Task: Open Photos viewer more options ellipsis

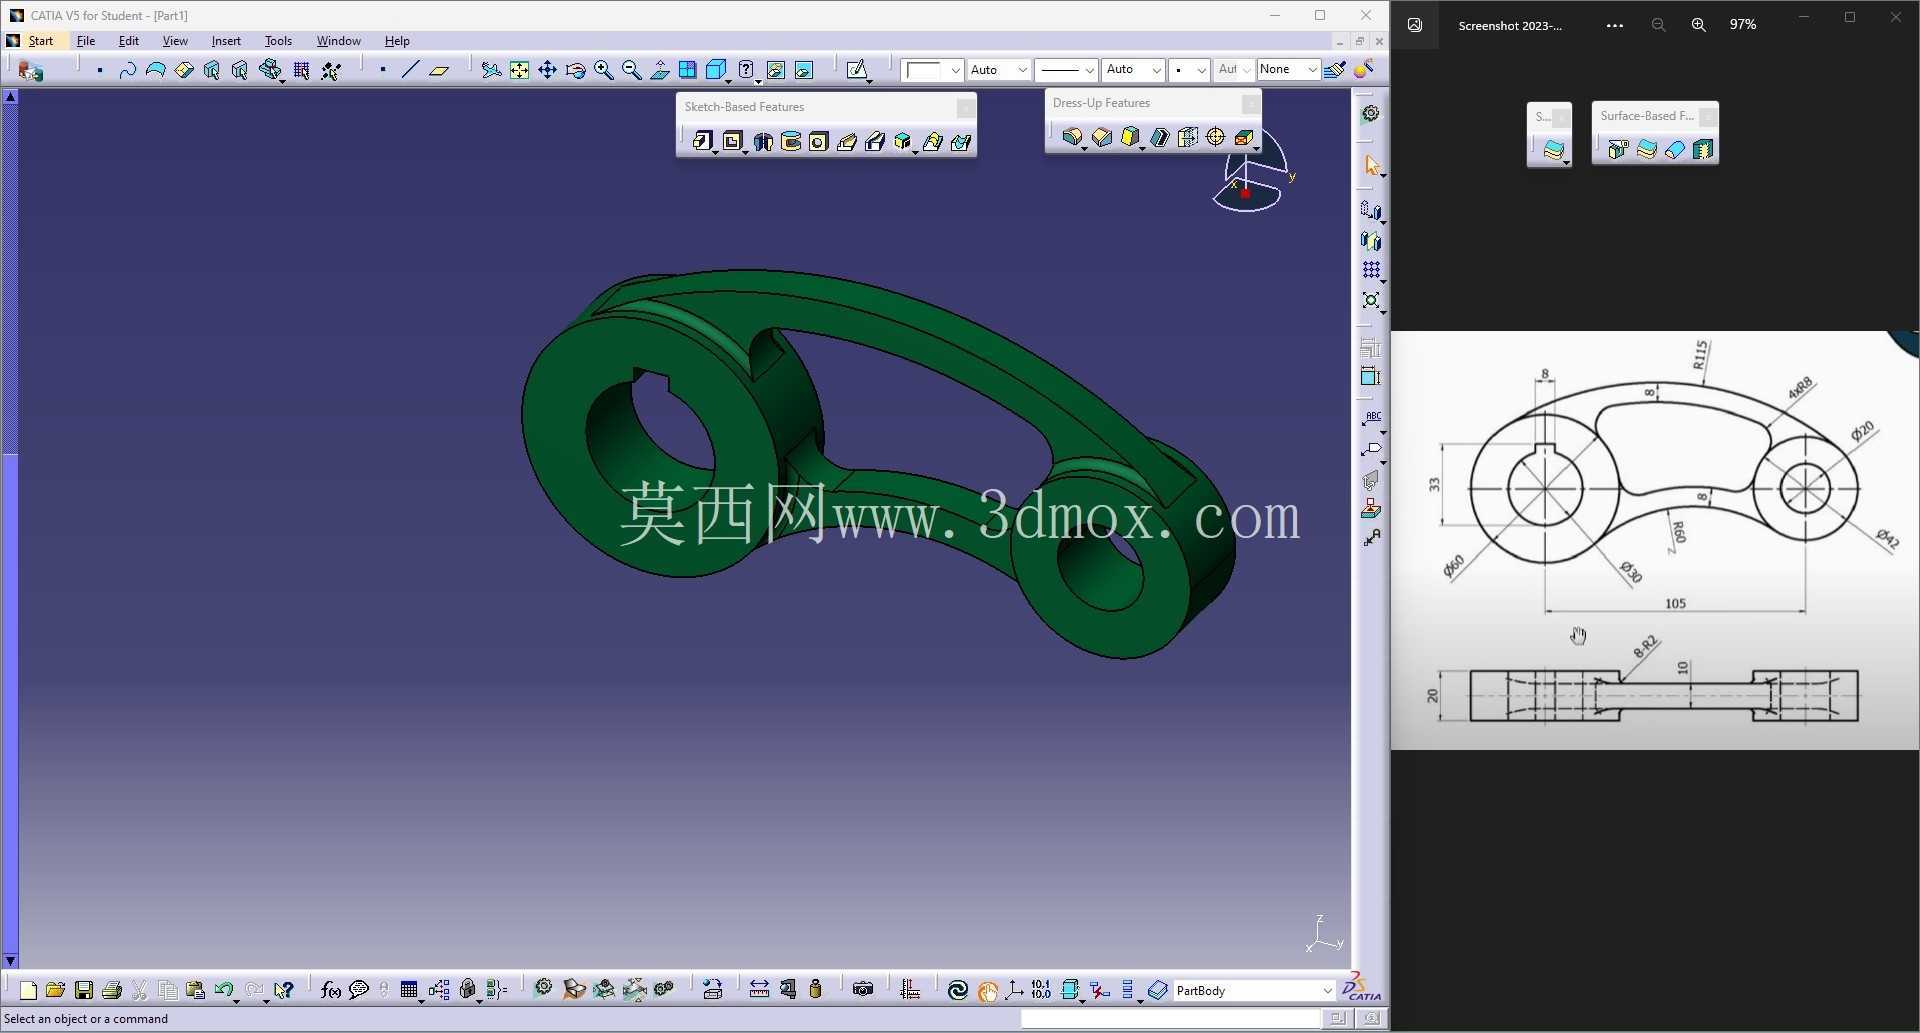Action: click(x=1614, y=25)
